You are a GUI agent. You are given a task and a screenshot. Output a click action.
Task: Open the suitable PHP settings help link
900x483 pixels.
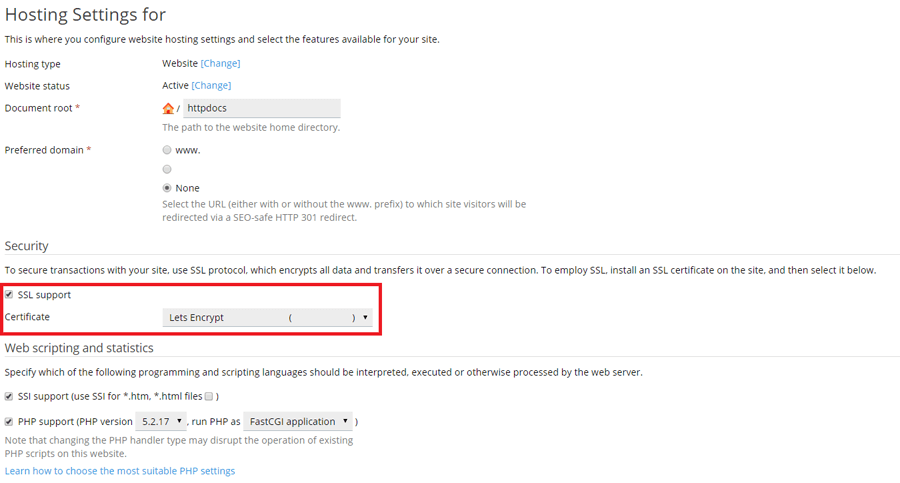point(120,471)
